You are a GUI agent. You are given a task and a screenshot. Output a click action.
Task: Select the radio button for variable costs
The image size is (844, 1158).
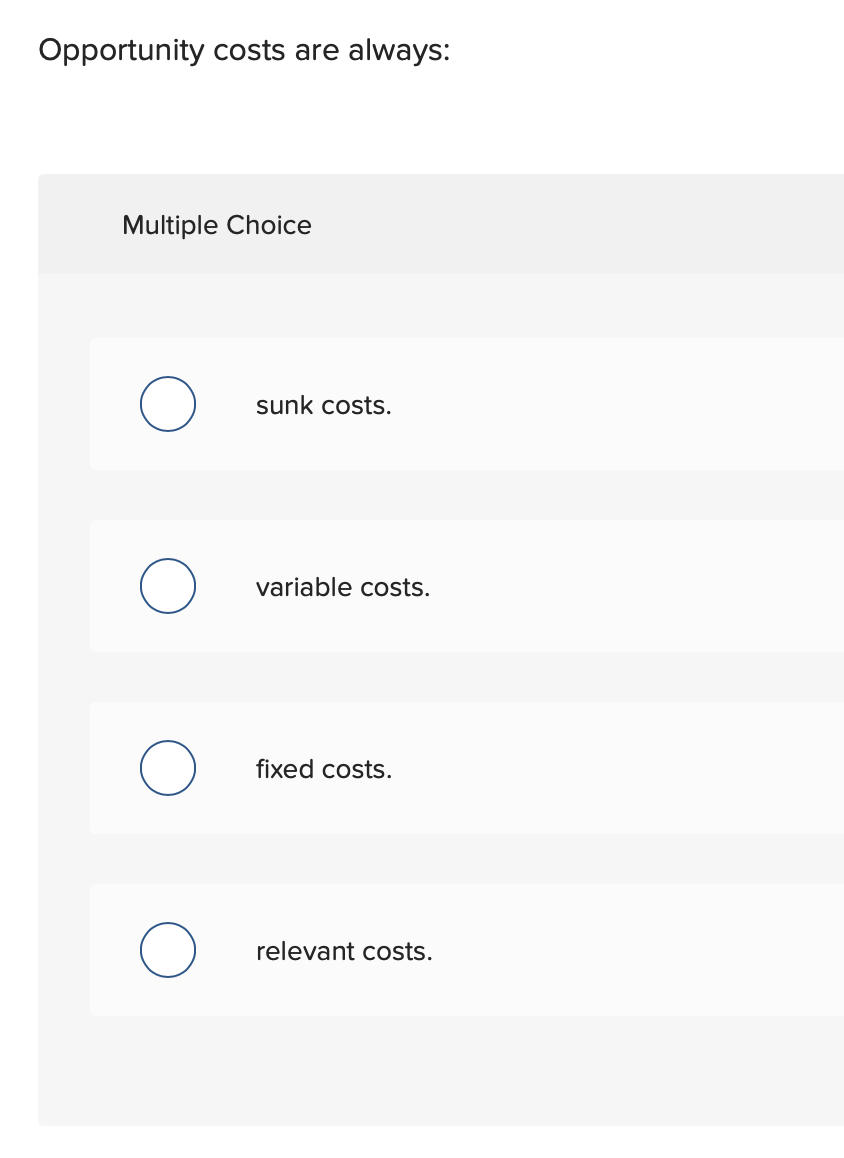[167, 586]
